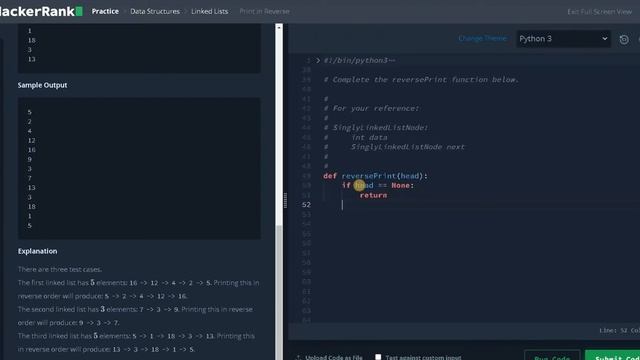Image resolution: width=640 pixels, height=360 pixels.
Task: Click 'There are three test cases.' text
Action: pyautogui.click(x=60, y=269)
